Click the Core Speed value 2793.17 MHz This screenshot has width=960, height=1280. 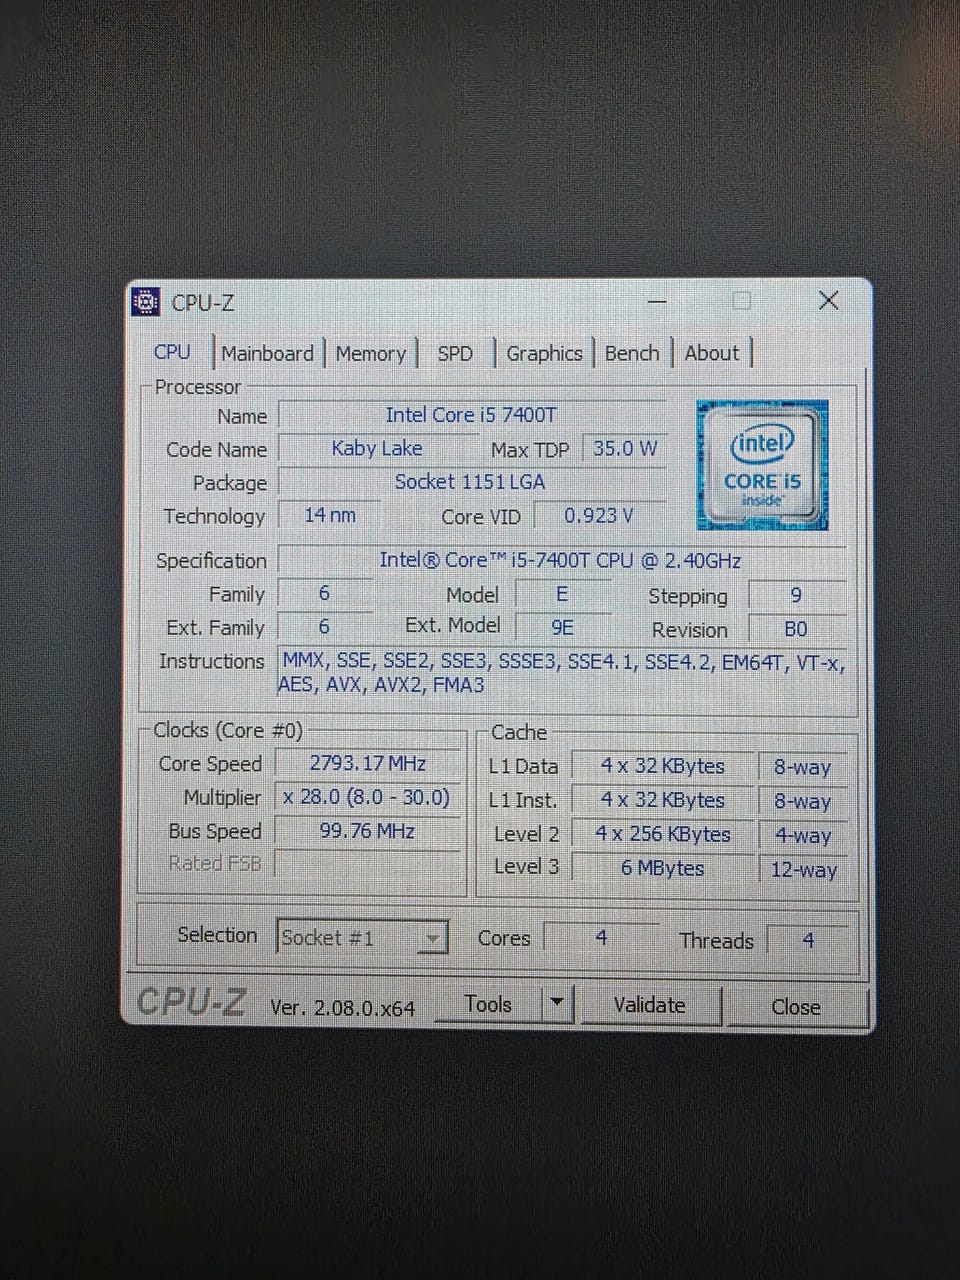click(x=368, y=763)
